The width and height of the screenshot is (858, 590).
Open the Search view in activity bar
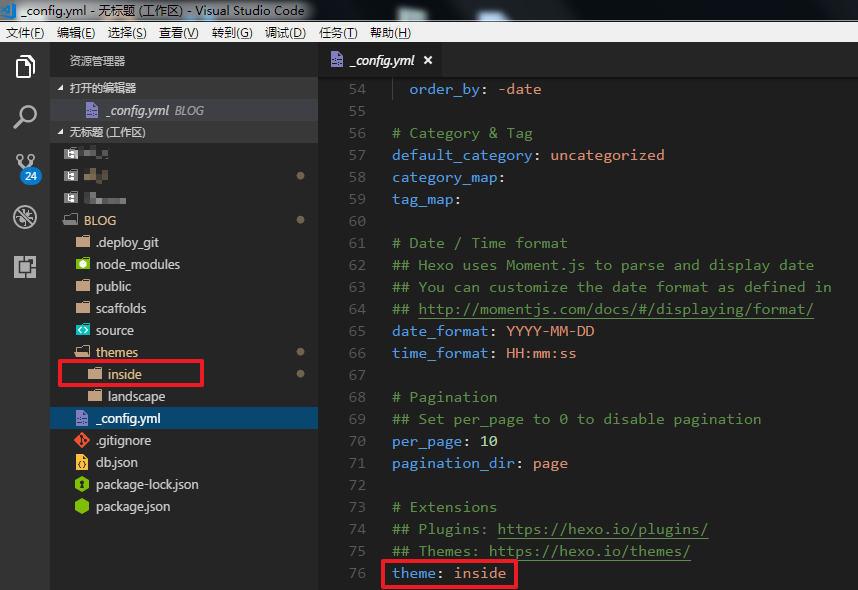(25, 117)
